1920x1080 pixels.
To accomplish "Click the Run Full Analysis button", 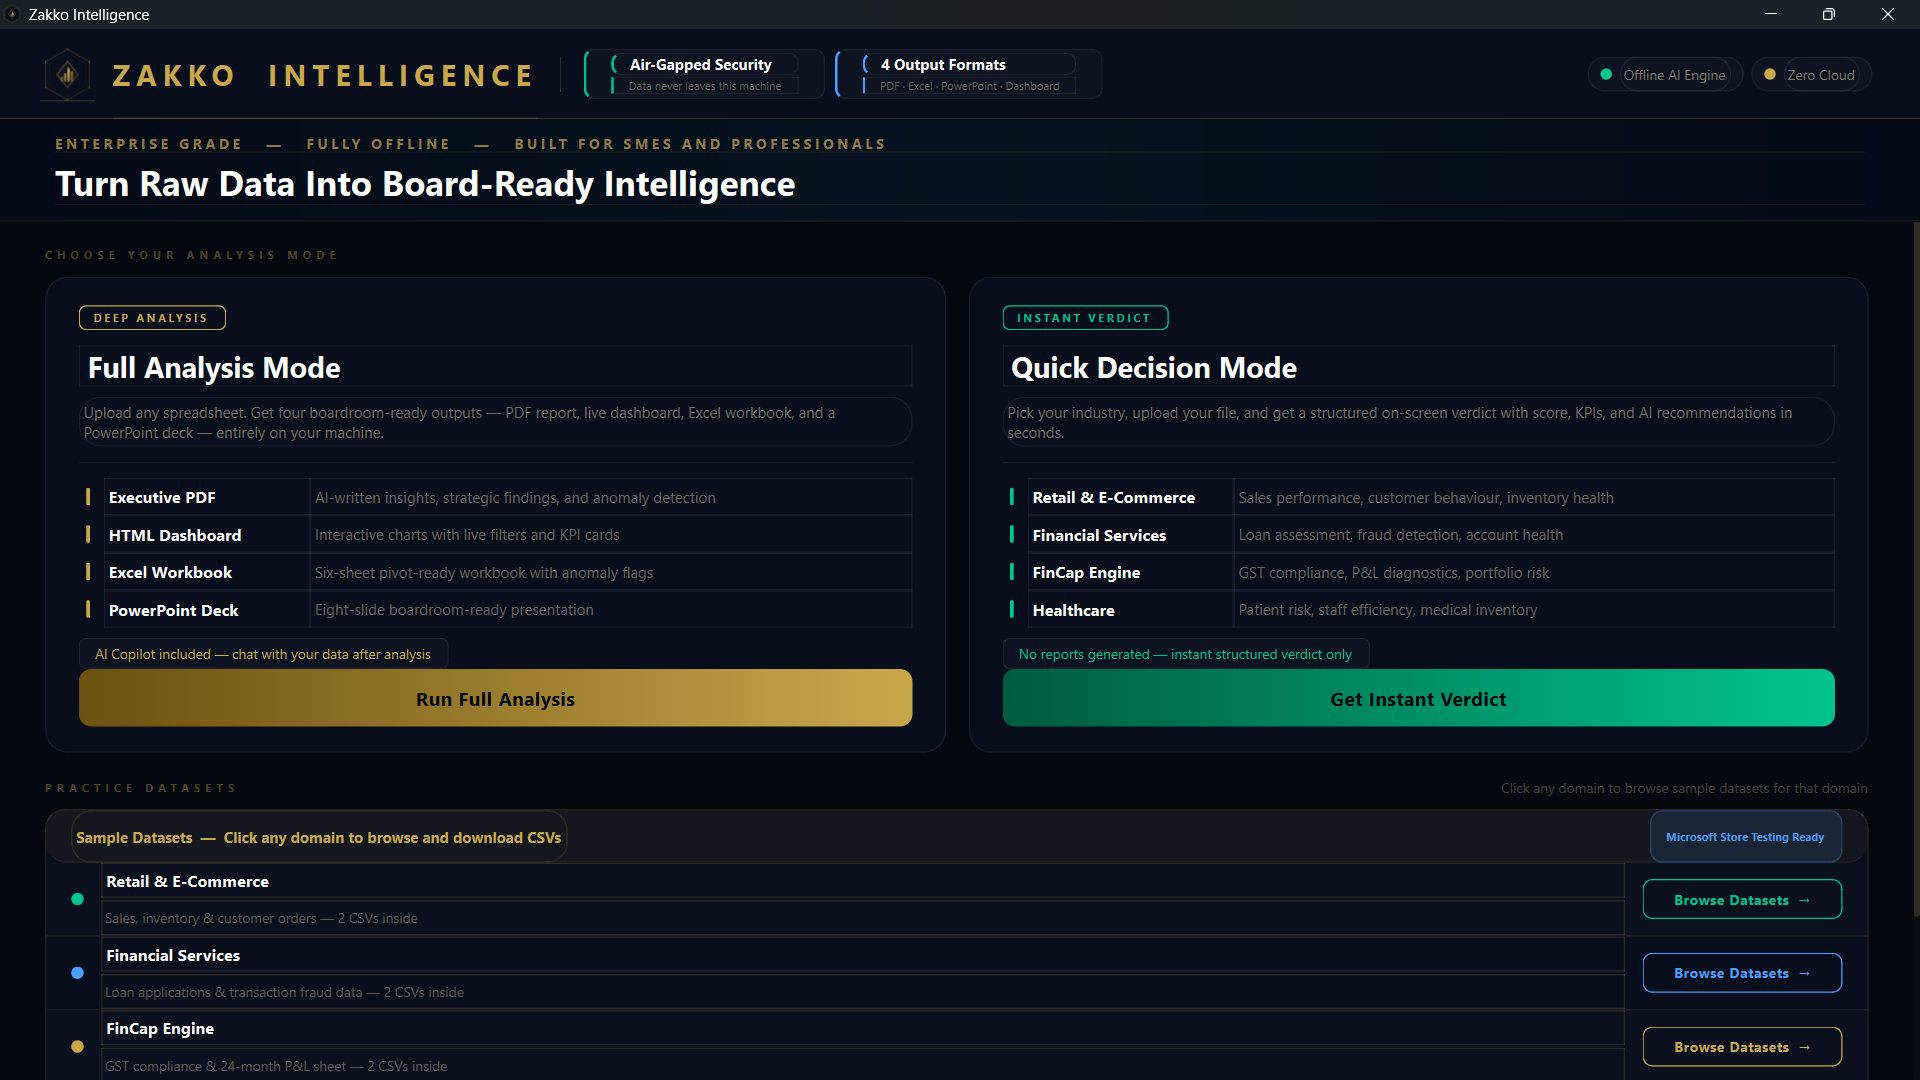I will click(495, 698).
